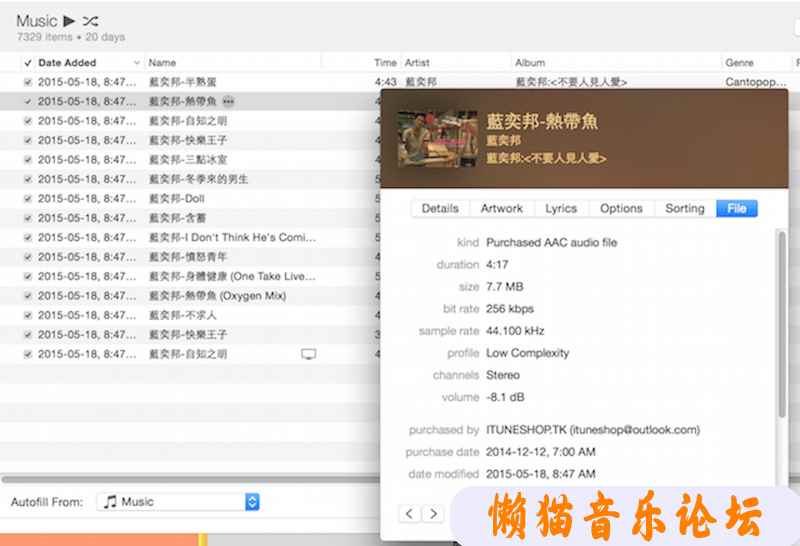Click the Cantopop genre cell
The height and width of the screenshot is (546, 800).
756,82
